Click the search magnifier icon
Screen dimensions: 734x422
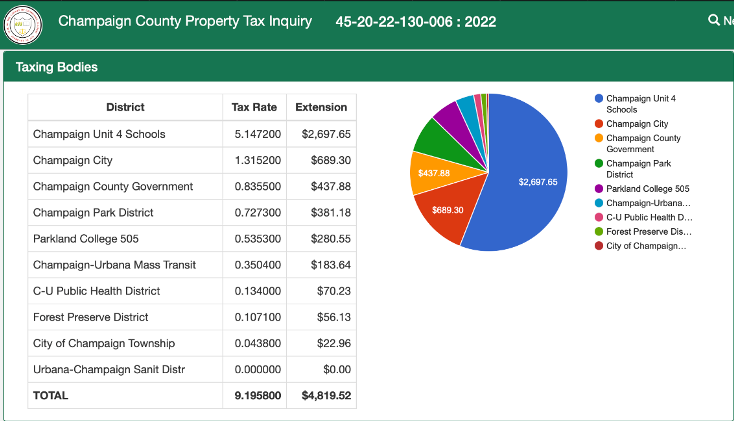[x=713, y=20]
